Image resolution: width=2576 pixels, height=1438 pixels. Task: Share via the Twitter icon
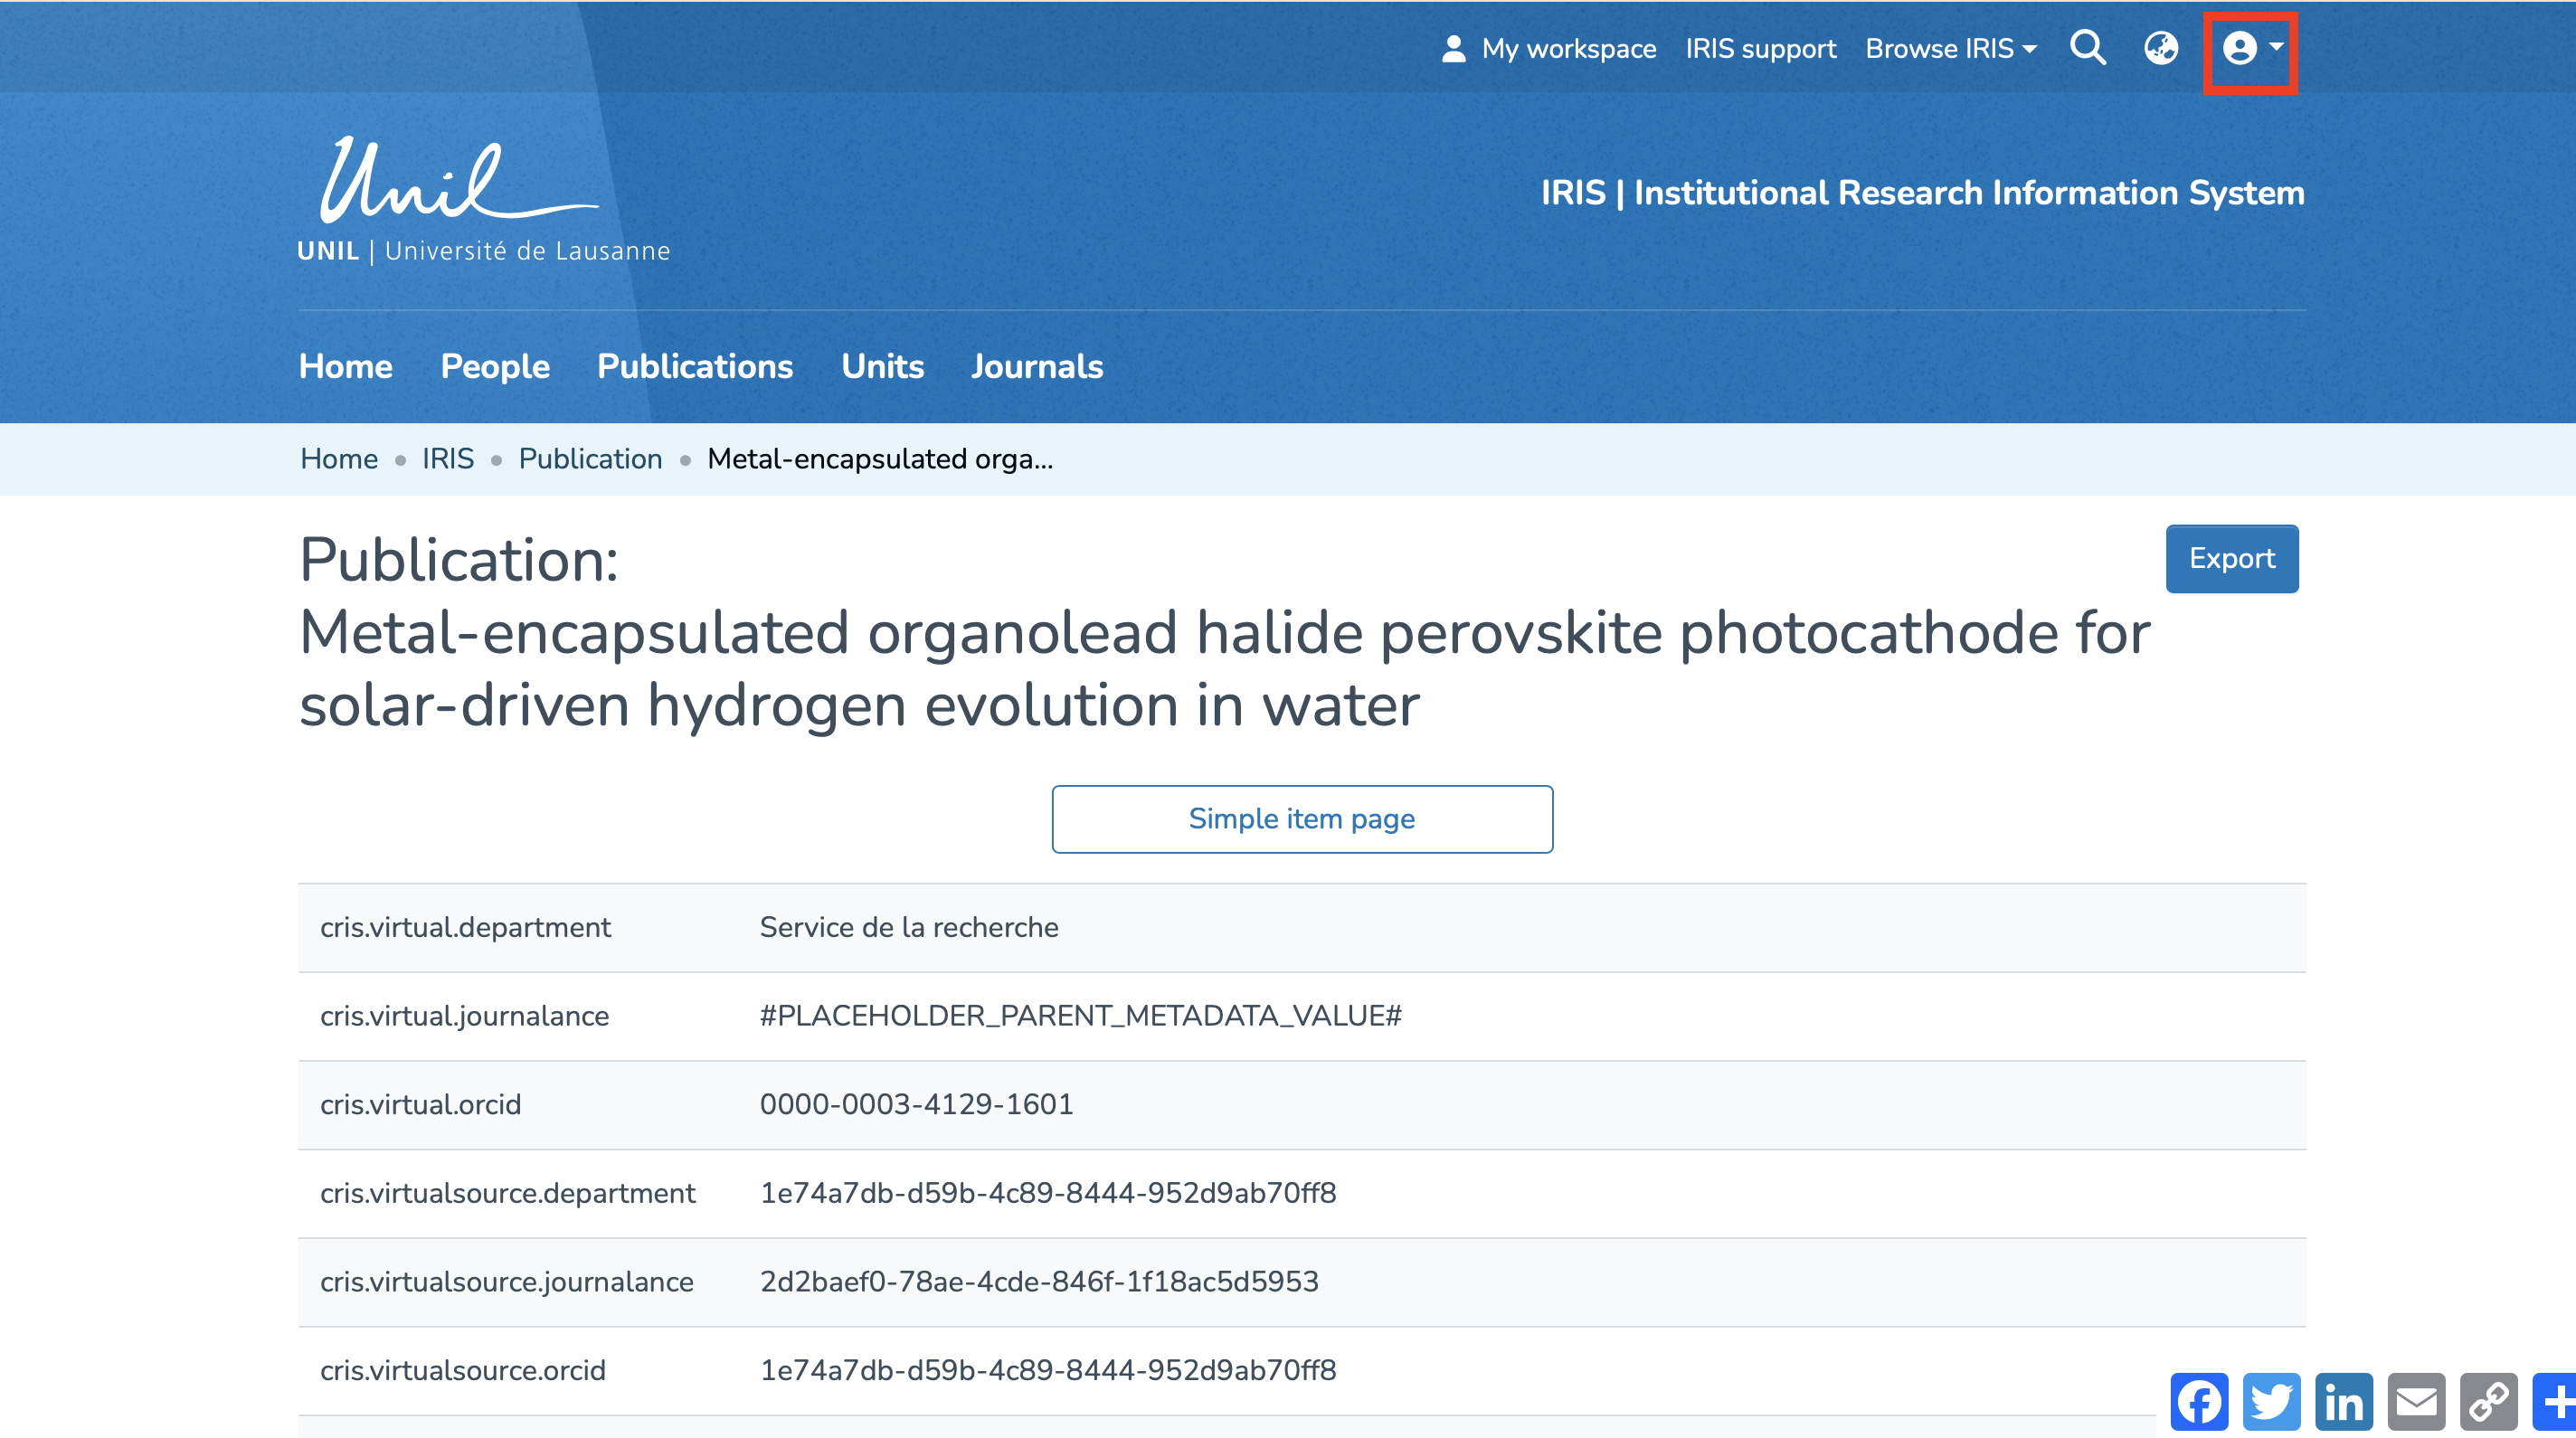tap(2271, 1401)
